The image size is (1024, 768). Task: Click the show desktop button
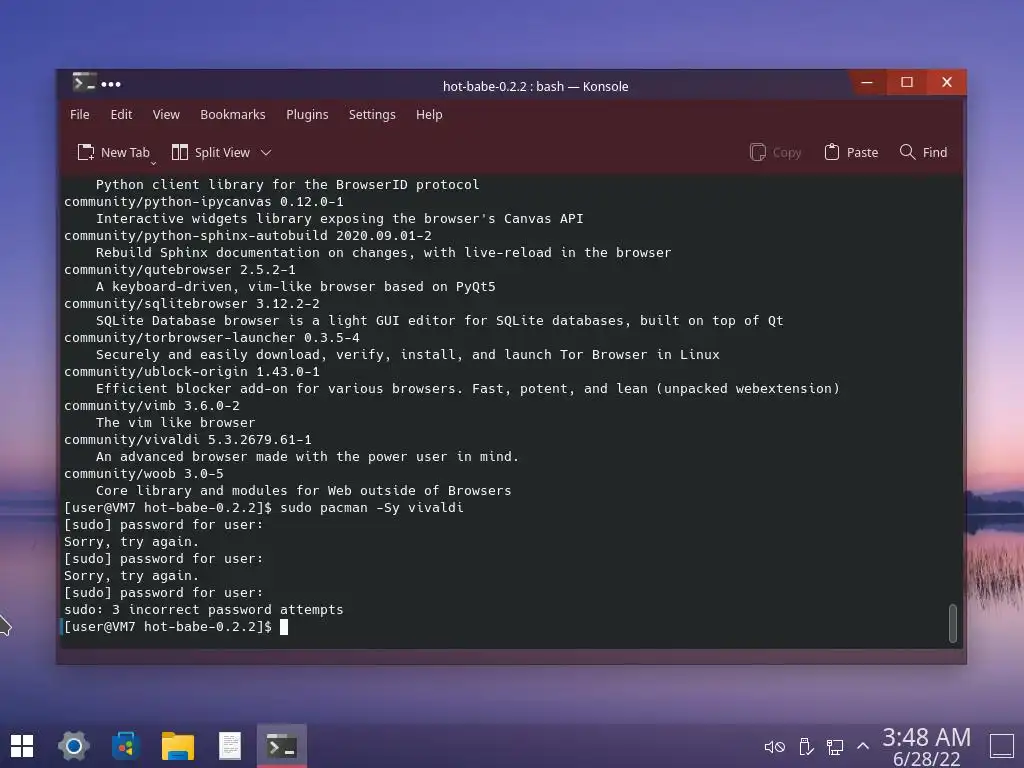point(1002,746)
